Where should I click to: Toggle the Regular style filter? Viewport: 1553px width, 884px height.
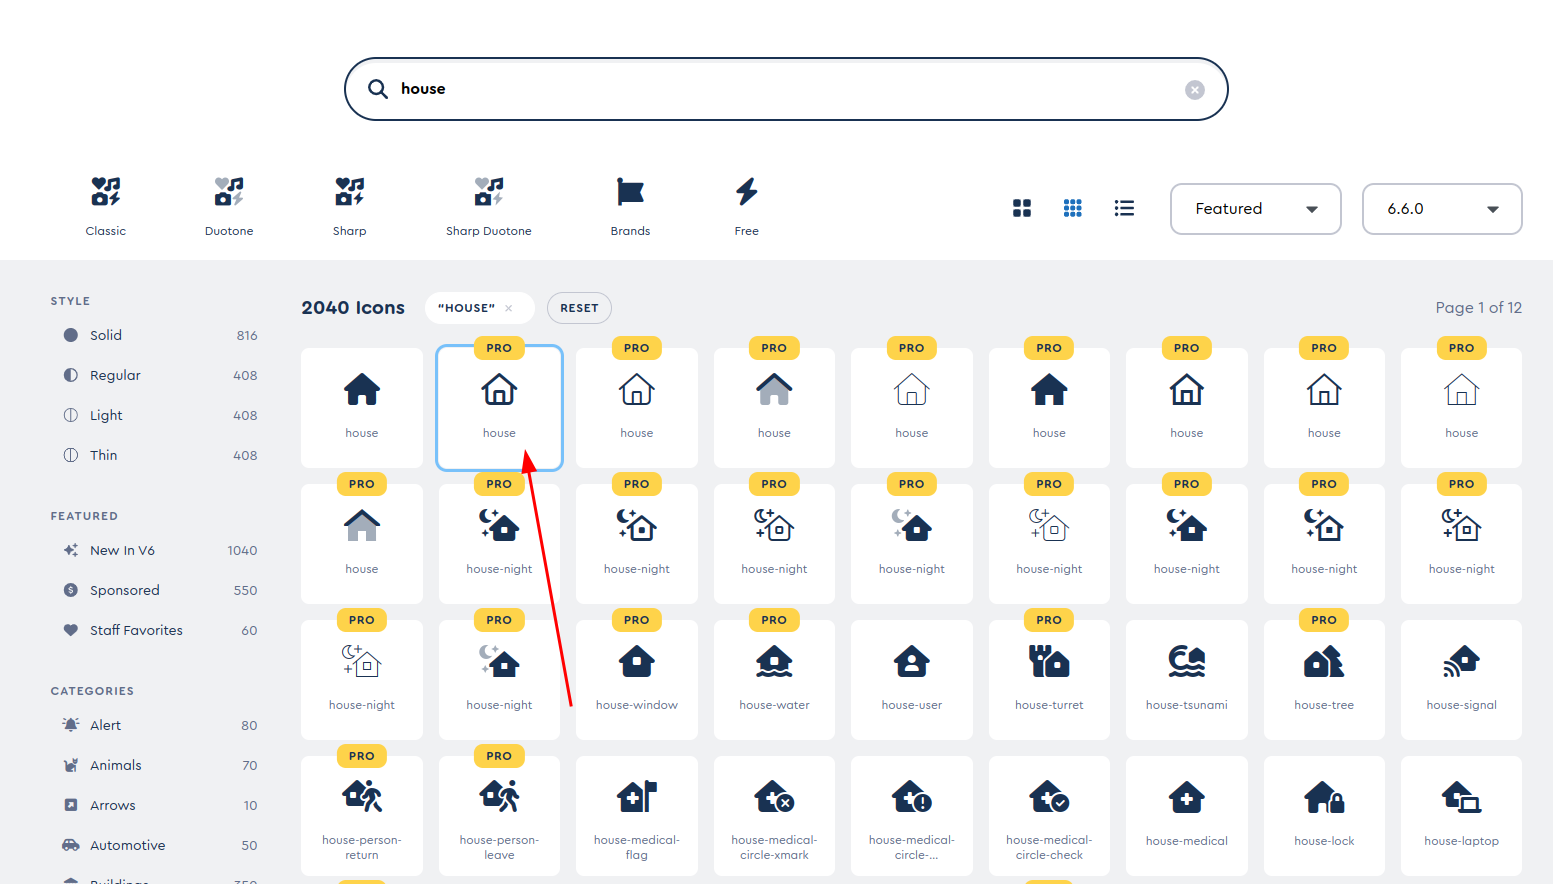115,375
